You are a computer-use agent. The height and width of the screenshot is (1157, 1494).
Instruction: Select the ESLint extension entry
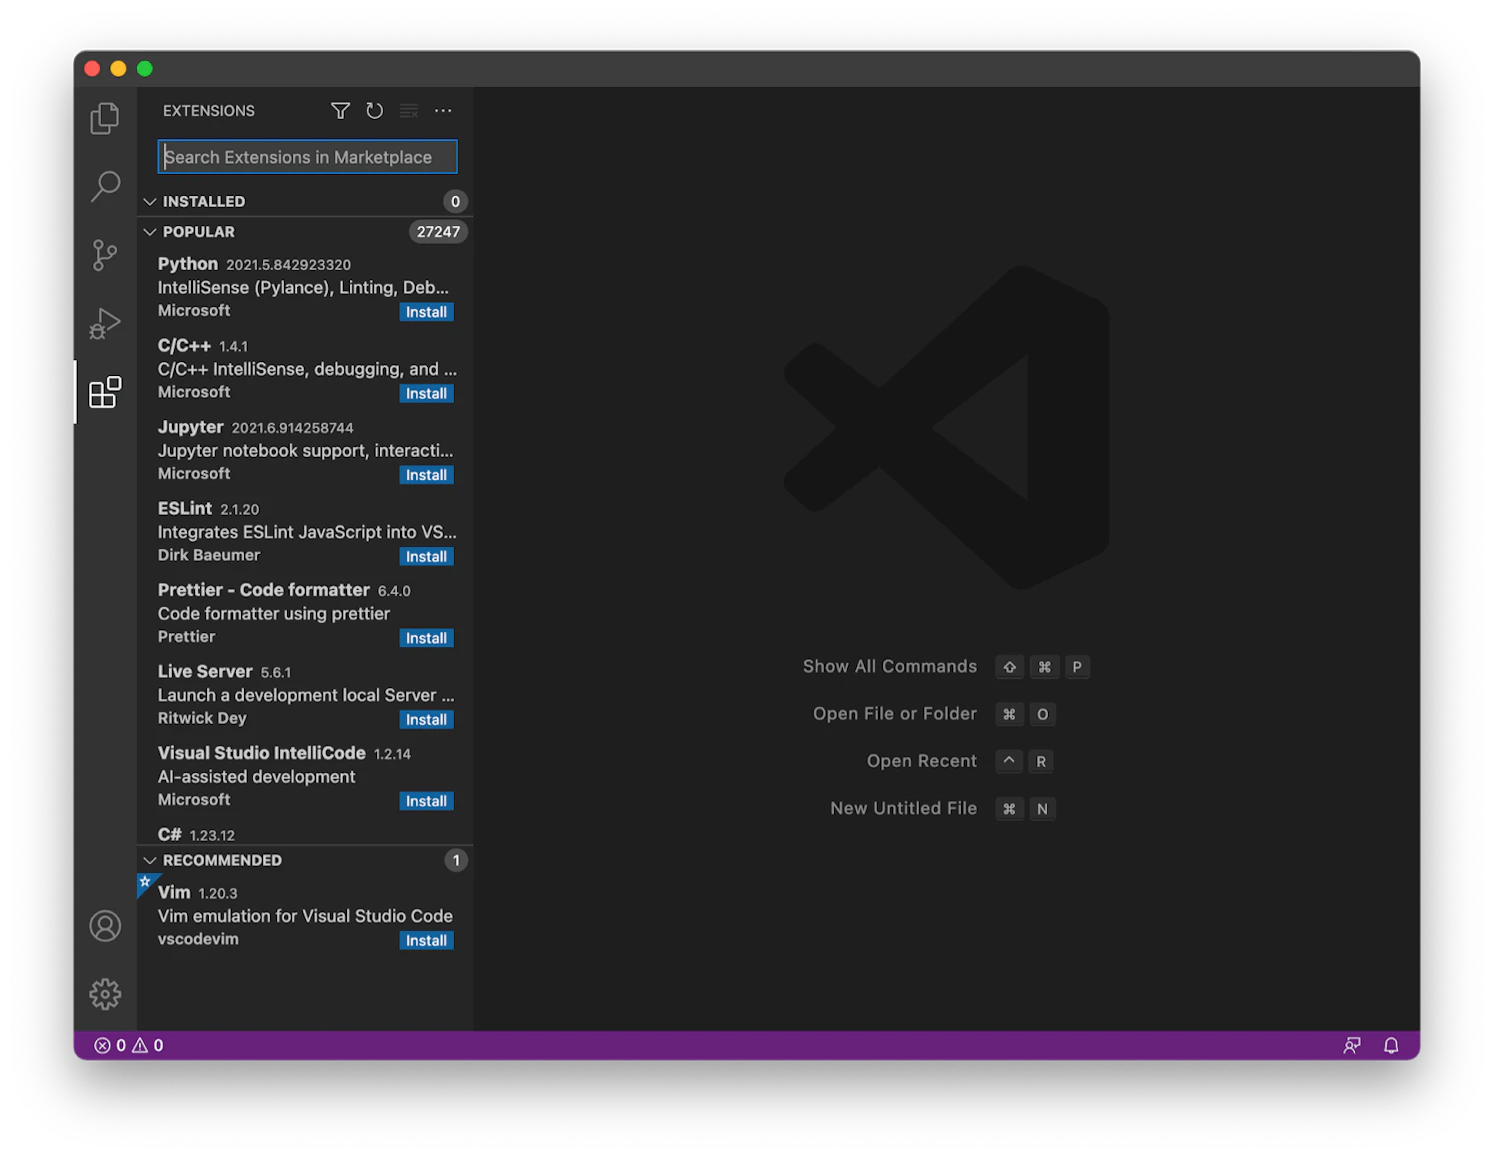click(x=305, y=532)
